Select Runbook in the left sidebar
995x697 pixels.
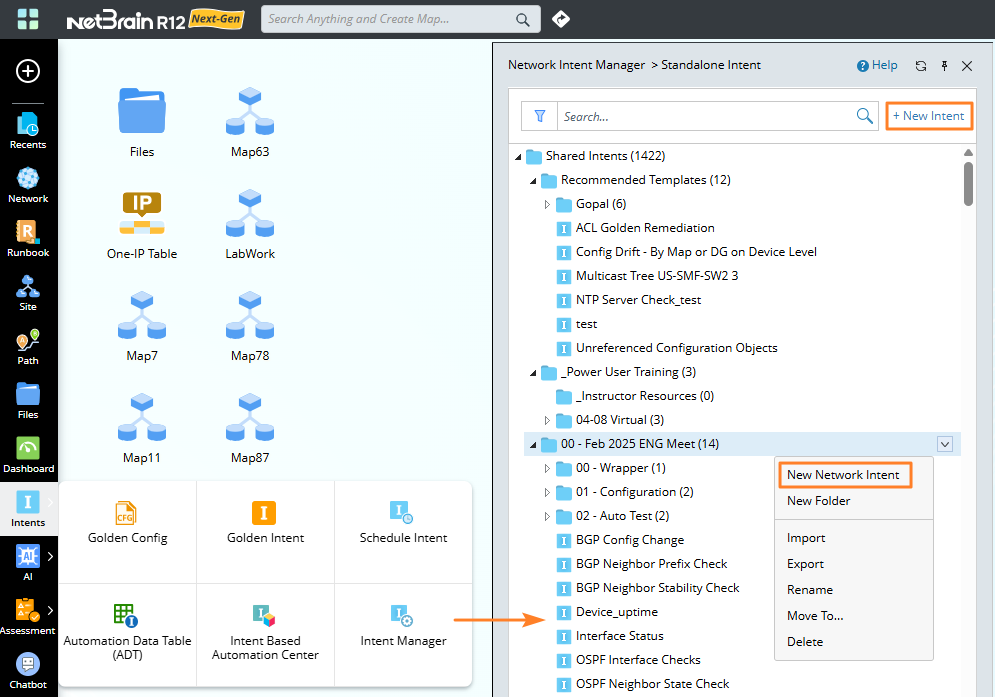pyautogui.click(x=28, y=238)
